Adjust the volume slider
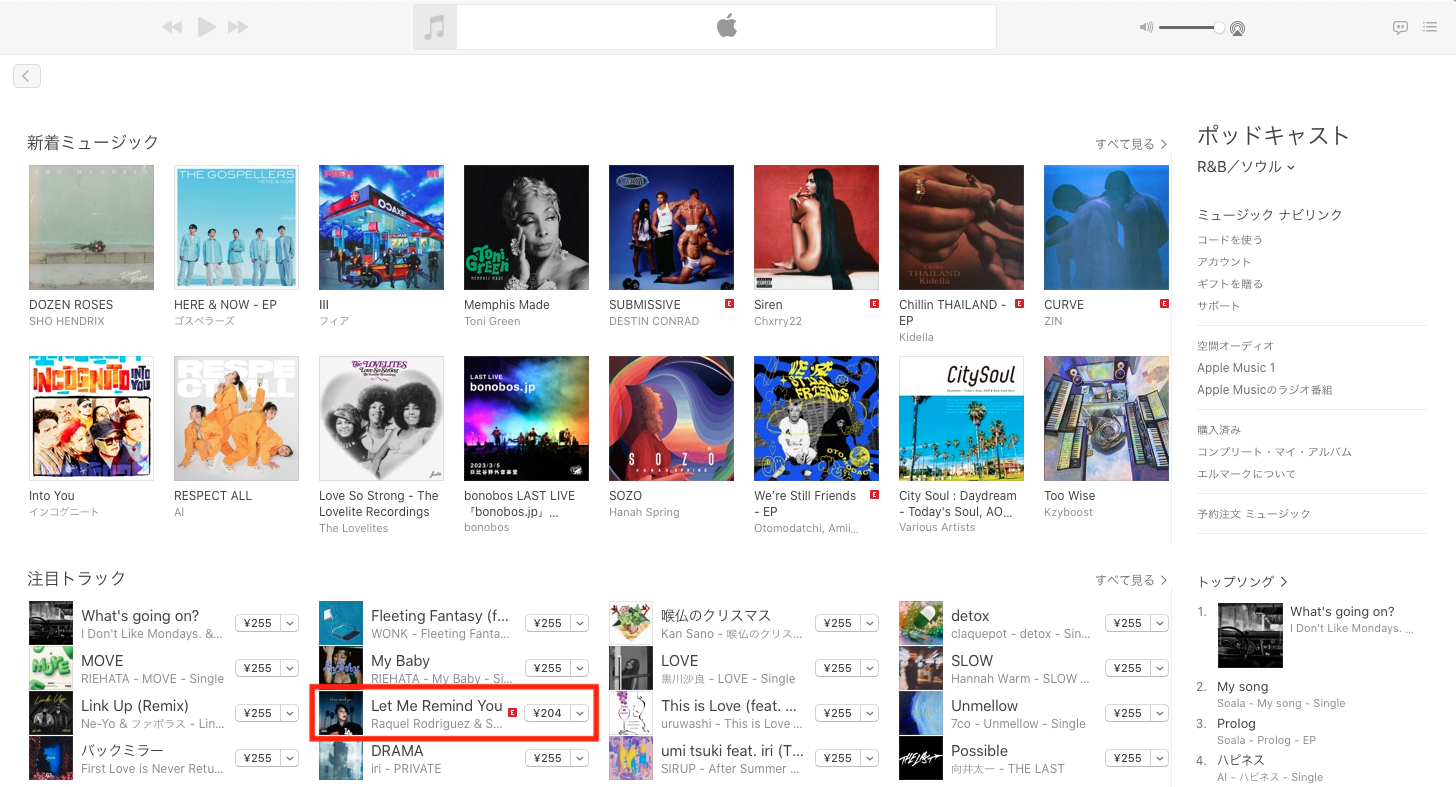 [x=1192, y=28]
